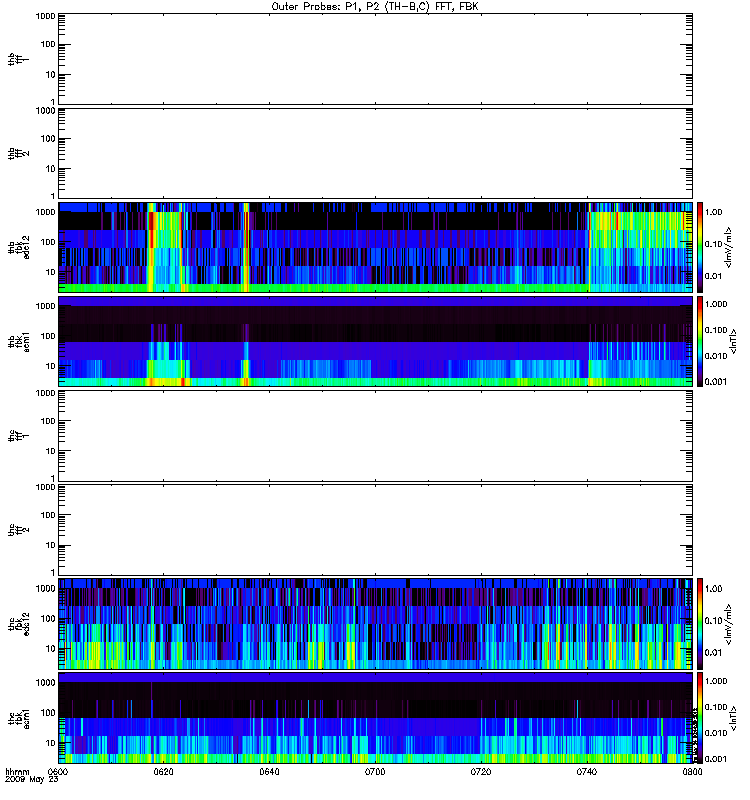Click the 1000 y-axis tick of thc fbk edc12
This screenshot has width=750, height=800.
point(45,589)
